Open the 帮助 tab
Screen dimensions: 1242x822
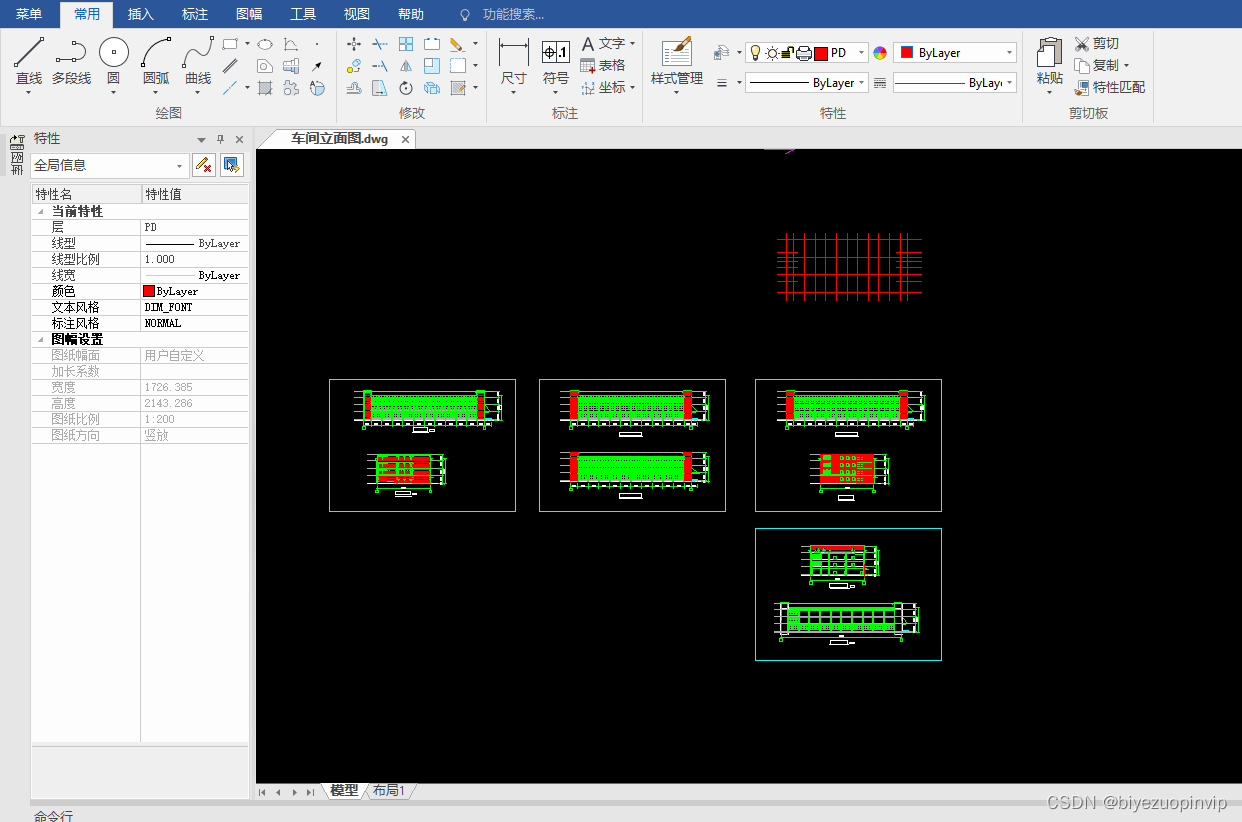pyautogui.click(x=411, y=14)
